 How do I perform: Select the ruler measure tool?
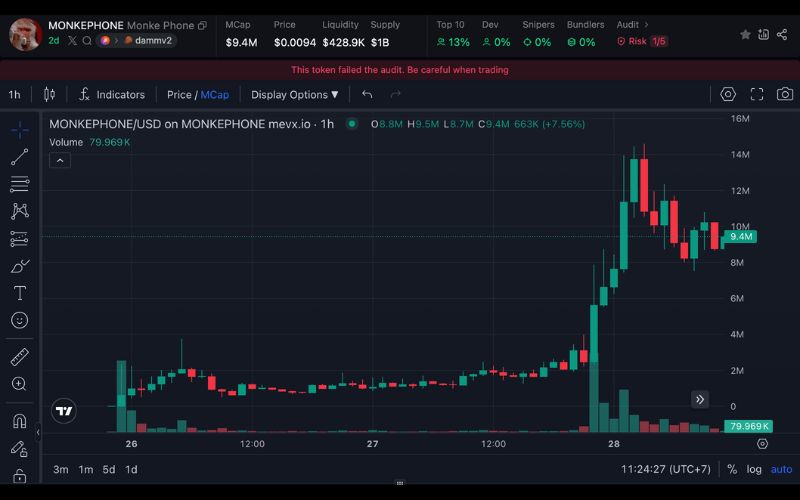coord(19,357)
